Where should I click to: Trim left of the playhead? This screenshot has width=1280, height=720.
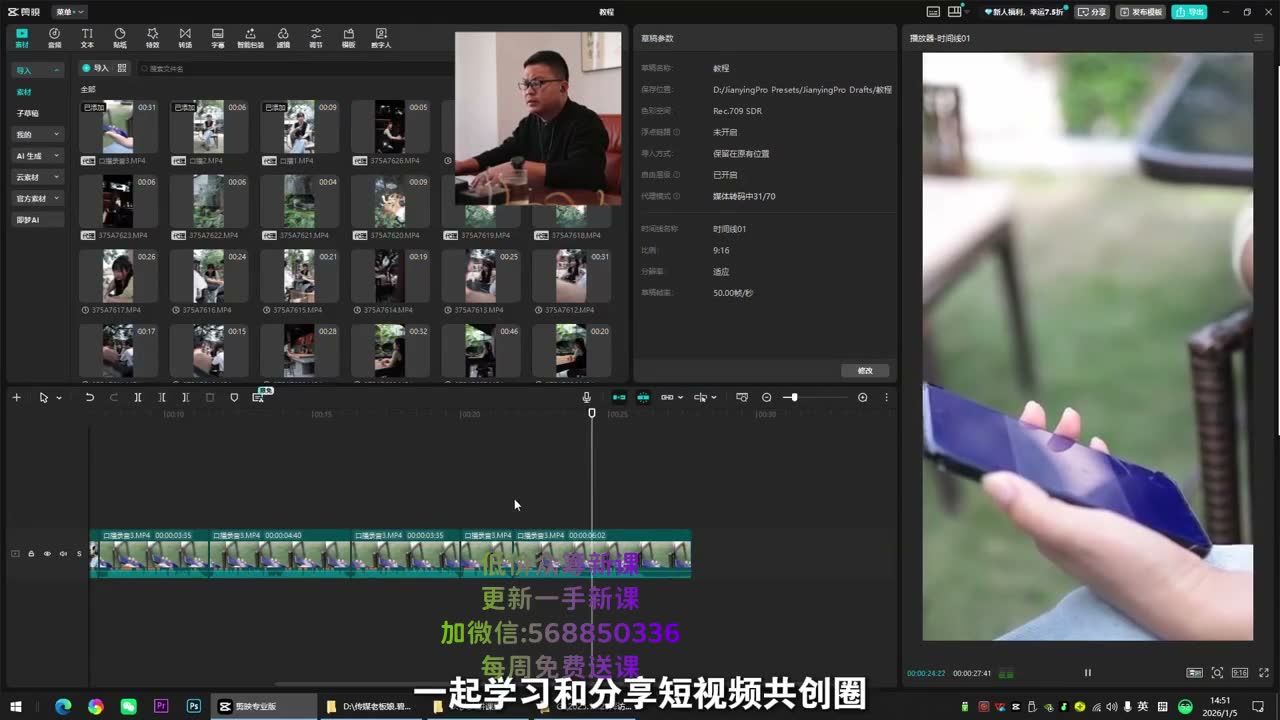(162, 397)
